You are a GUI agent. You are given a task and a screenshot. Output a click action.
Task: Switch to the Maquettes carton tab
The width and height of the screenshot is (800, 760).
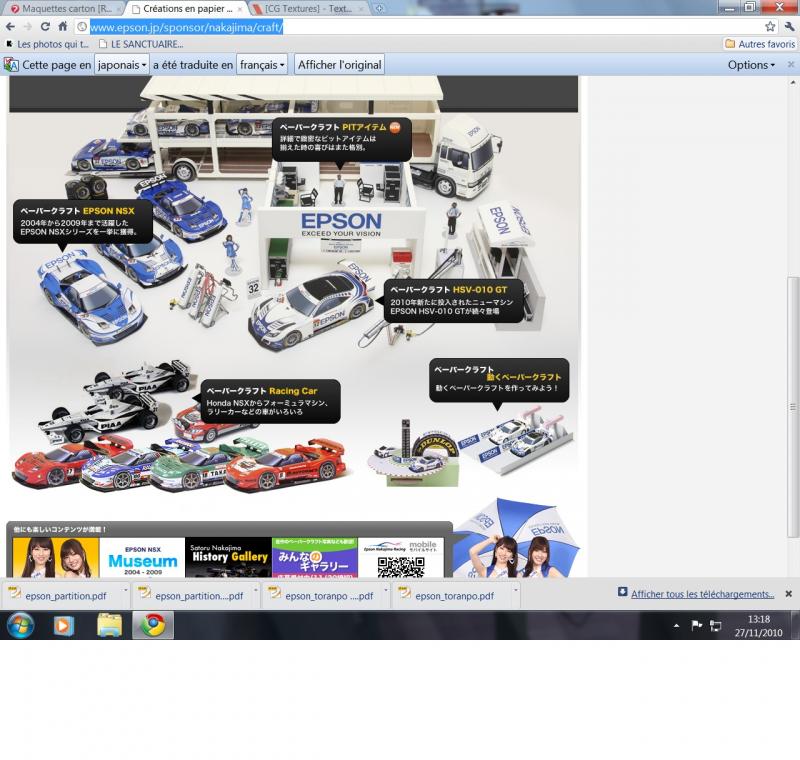[x=60, y=9]
